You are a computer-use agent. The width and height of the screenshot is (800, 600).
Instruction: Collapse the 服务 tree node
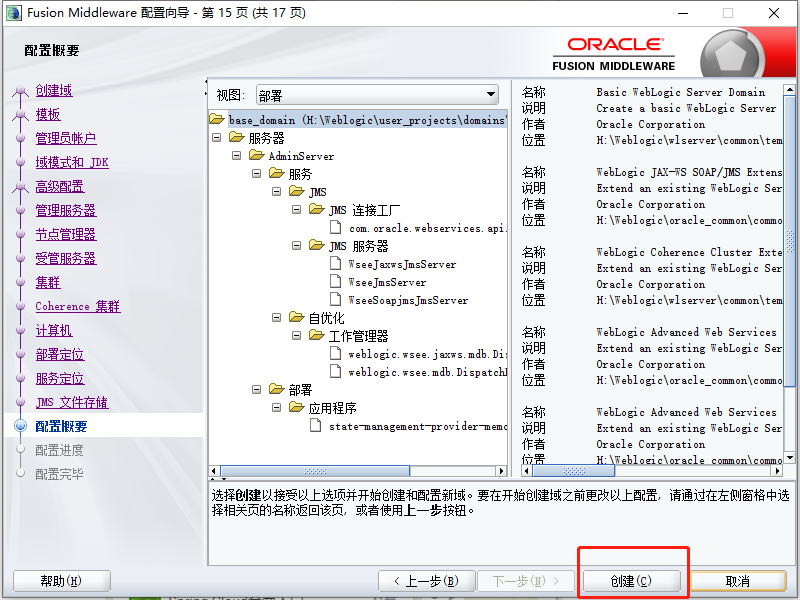pos(257,173)
